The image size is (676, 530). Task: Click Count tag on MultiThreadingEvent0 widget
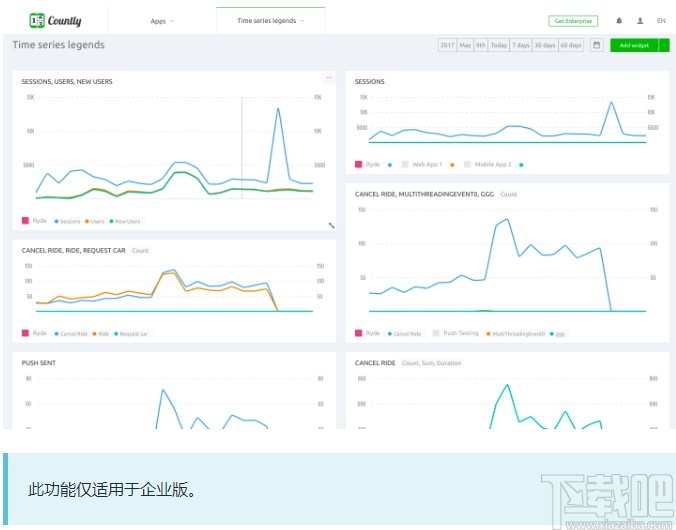point(508,194)
